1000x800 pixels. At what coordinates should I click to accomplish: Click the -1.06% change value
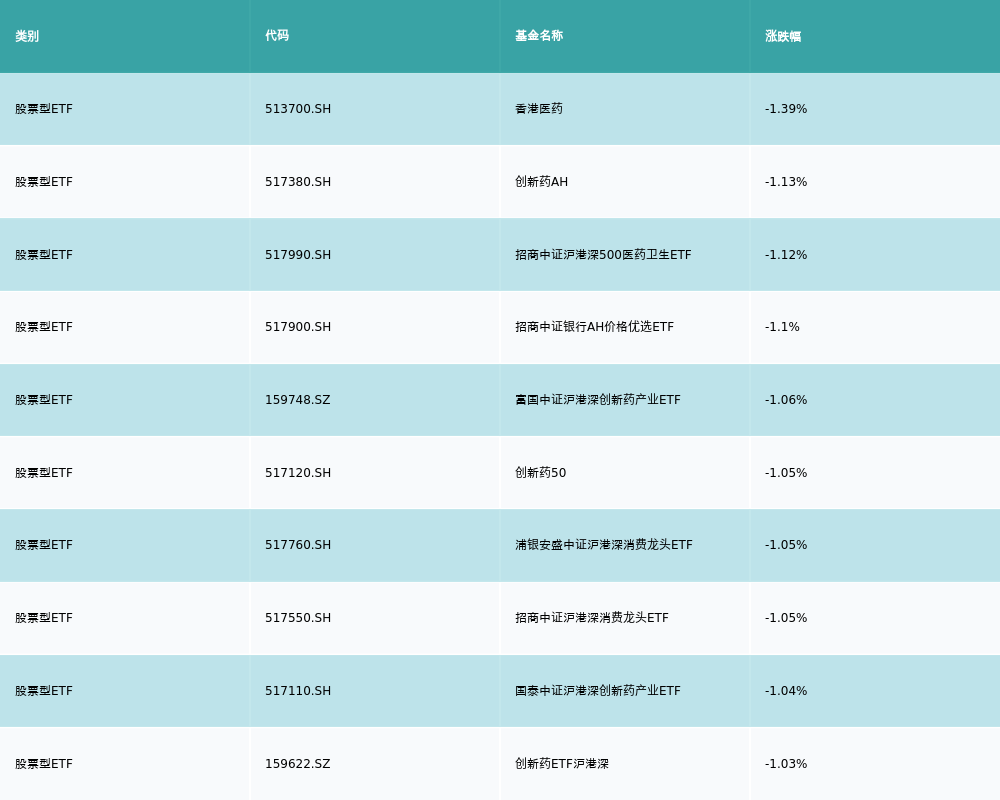[786, 400]
